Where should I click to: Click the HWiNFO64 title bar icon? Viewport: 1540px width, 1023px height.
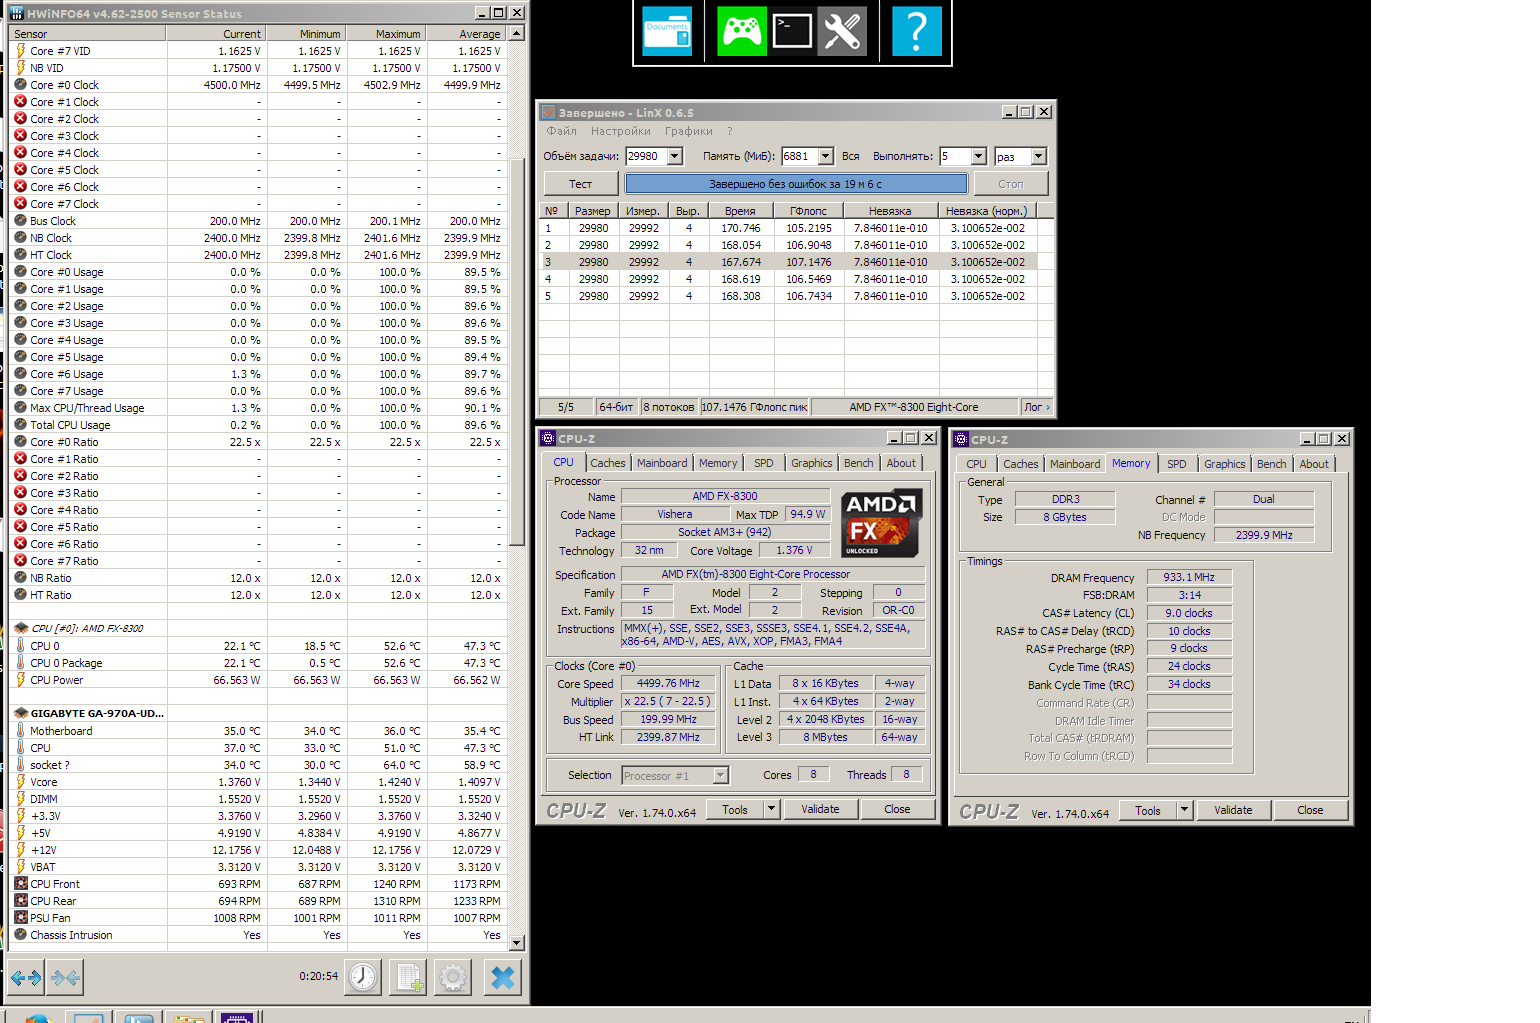(x=16, y=13)
